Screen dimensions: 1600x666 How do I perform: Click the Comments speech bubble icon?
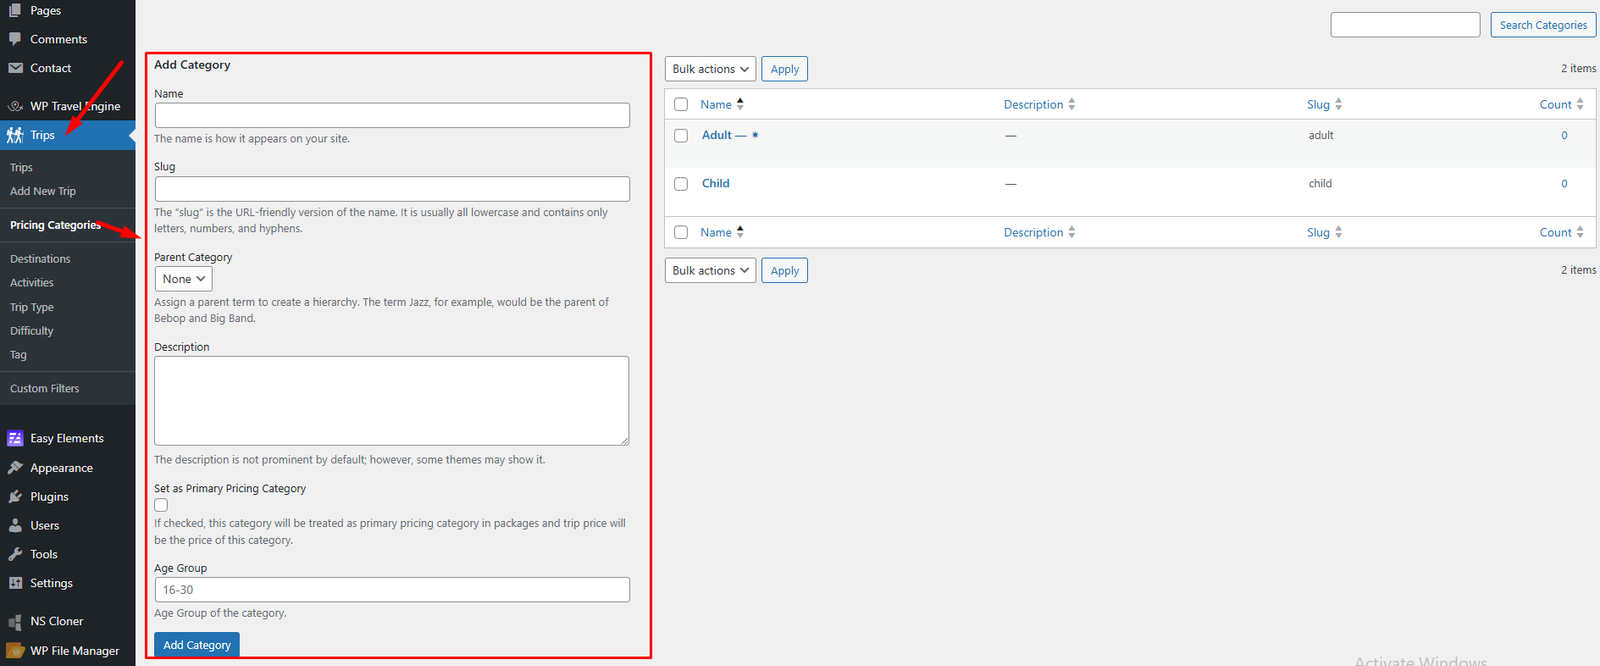(15, 39)
